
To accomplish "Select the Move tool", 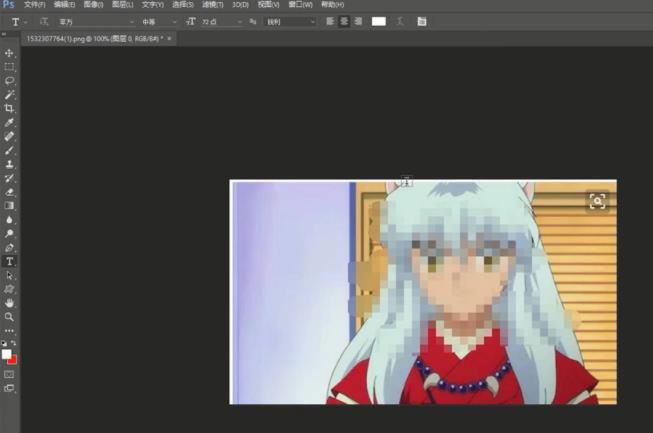I will [9, 53].
